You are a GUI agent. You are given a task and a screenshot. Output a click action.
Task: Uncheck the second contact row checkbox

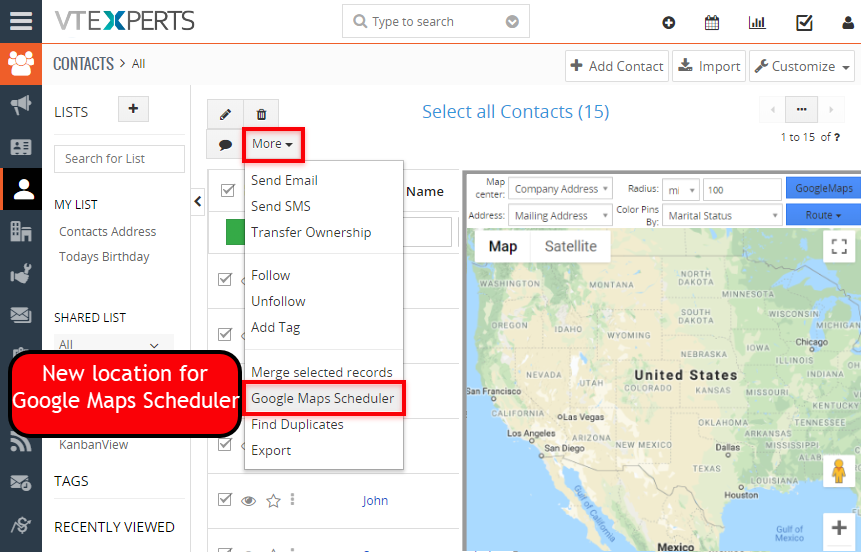click(x=225, y=334)
